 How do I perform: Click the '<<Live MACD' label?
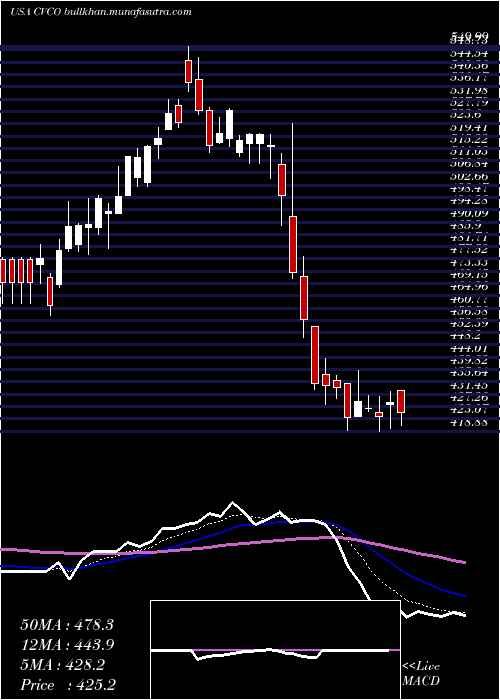tap(421, 674)
